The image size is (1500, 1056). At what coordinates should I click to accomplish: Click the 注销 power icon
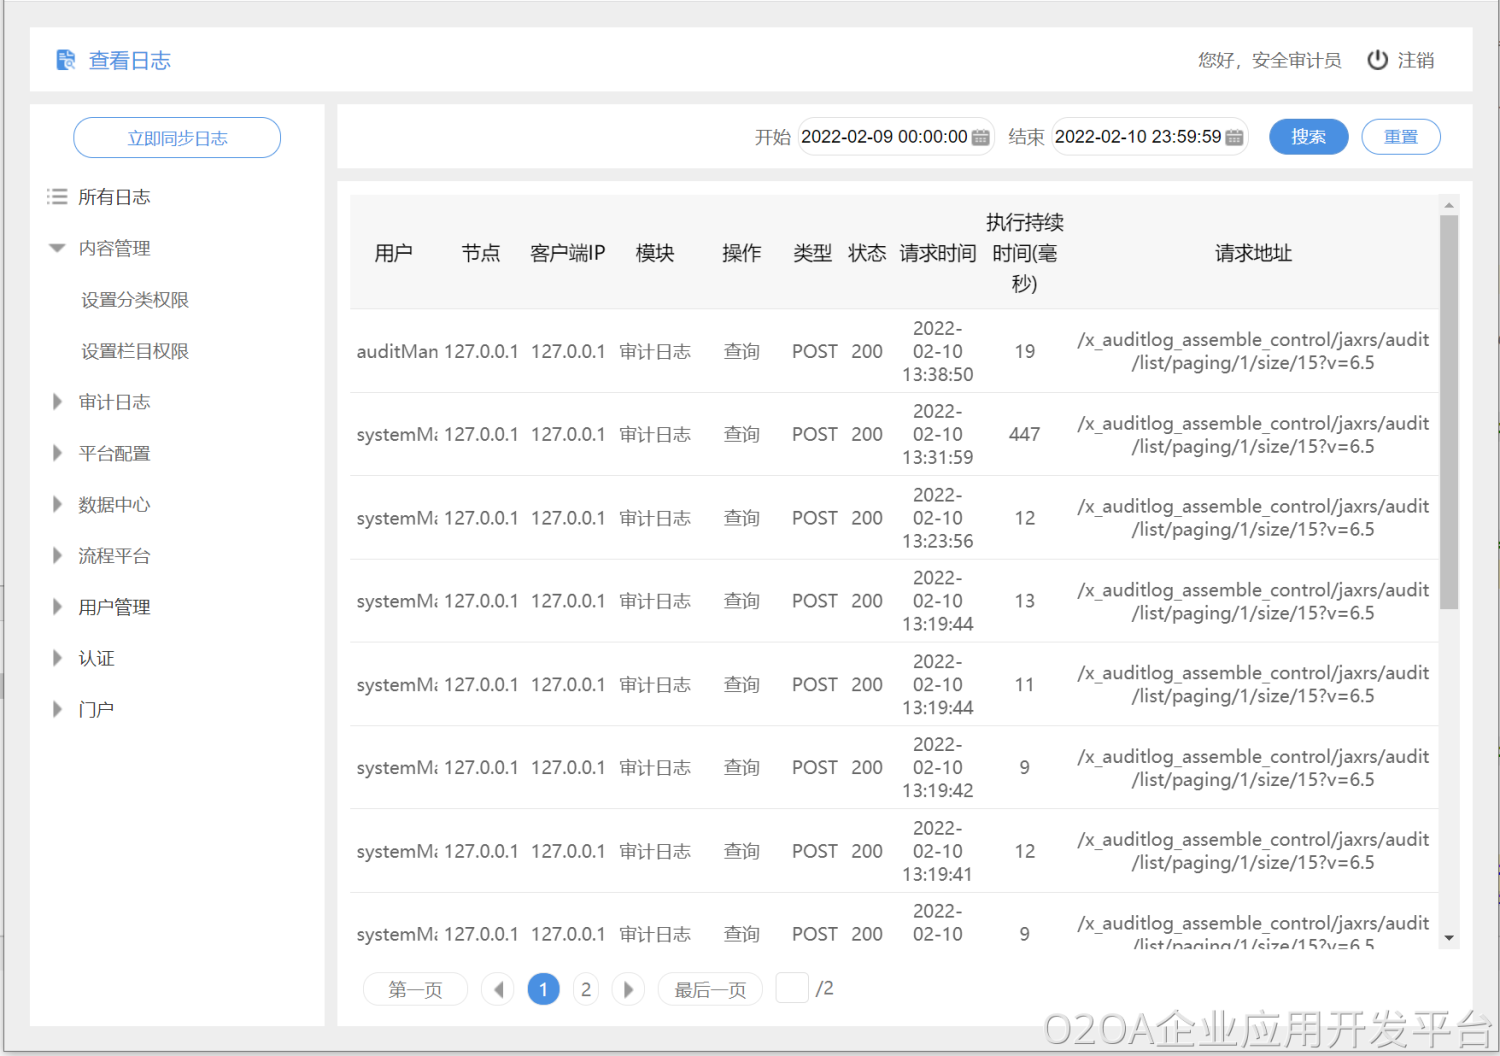coord(1377,60)
